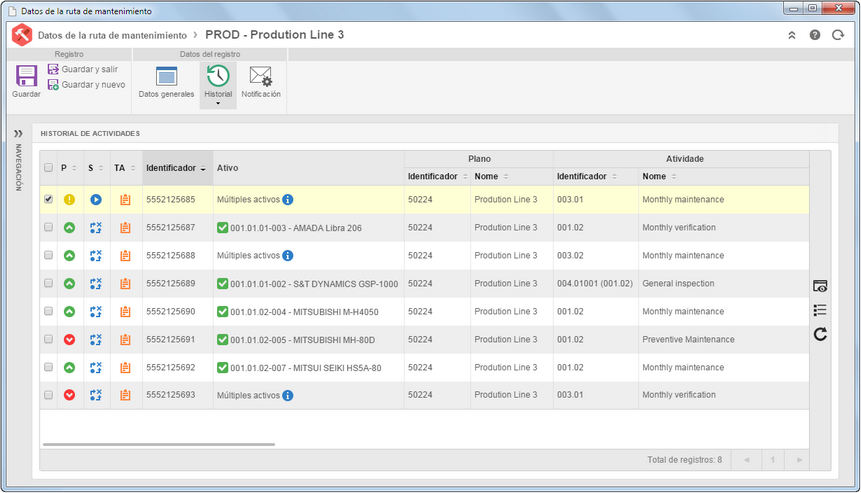Click red down-arrow icon in row 5552125693
Image resolution: width=861 pixels, height=493 pixels.
[x=69, y=395]
